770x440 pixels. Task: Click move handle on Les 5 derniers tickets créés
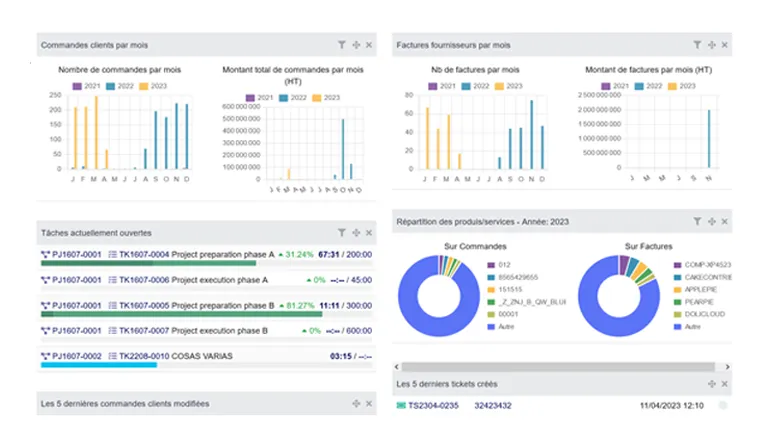711,383
